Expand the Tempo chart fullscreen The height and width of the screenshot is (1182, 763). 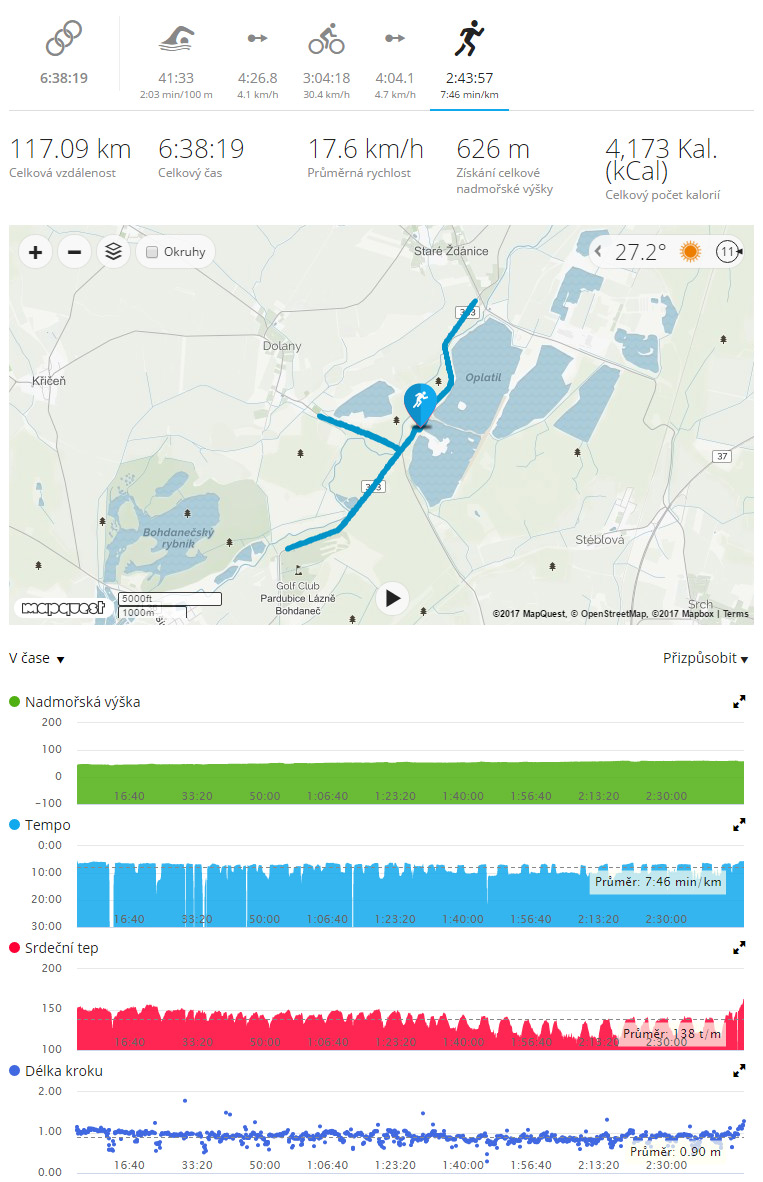pos(739,825)
